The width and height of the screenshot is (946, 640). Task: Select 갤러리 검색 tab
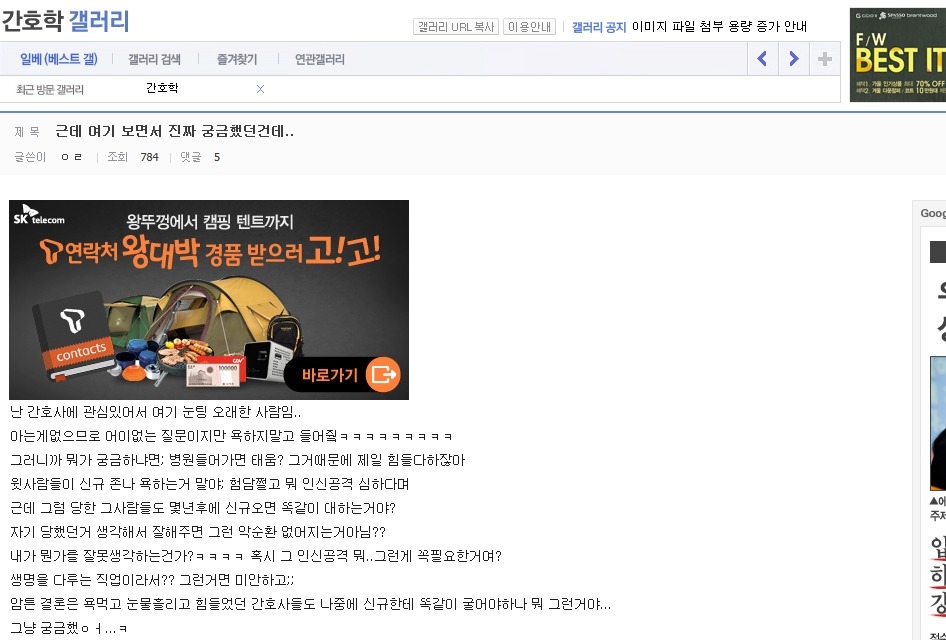[x=154, y=59]
